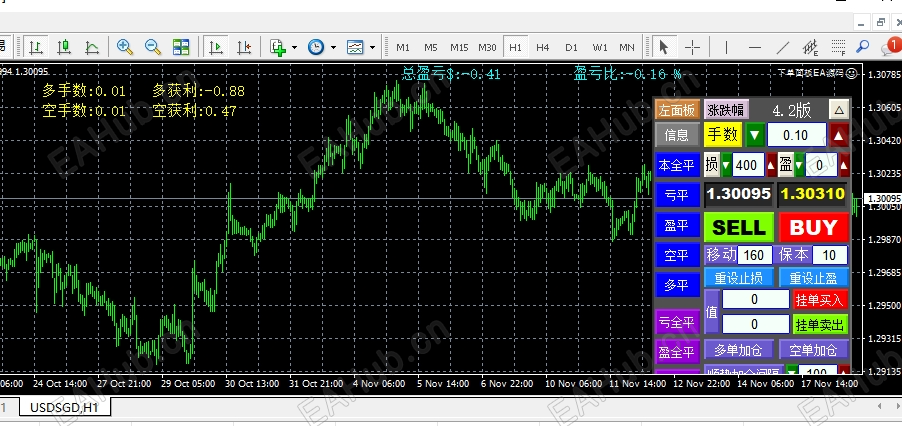This screenshot has height=426, width=902.
Task: Select the MN timeframe
Action: point(627,47)
